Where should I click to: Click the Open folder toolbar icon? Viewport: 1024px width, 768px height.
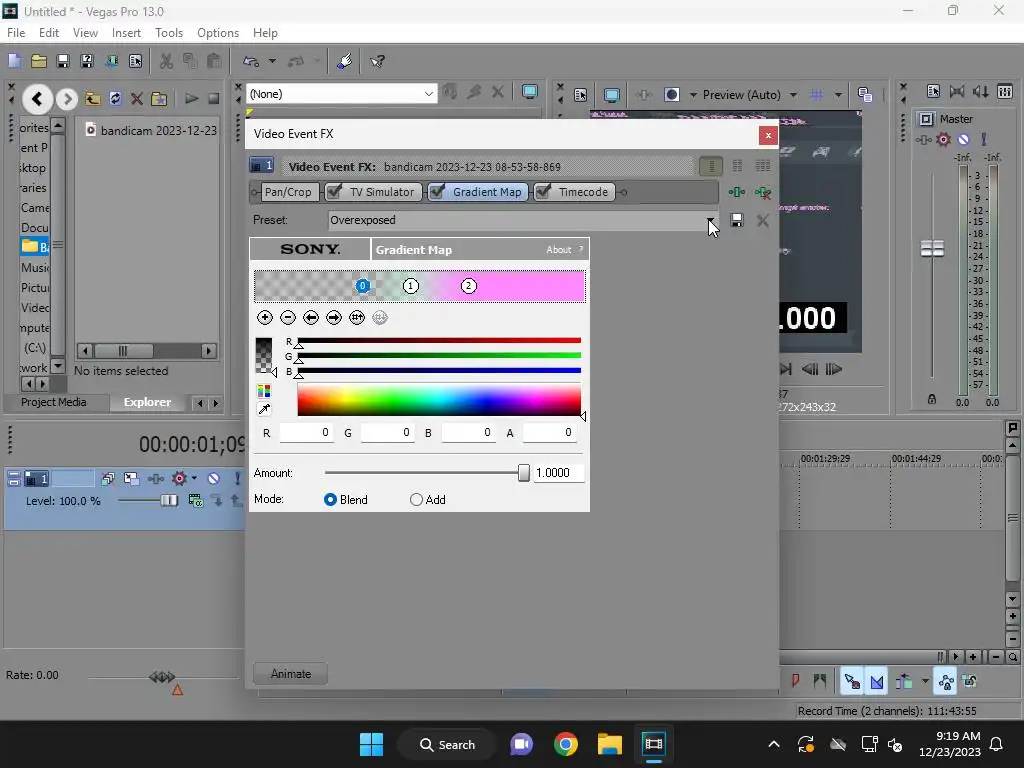click(x=39, y=61)
